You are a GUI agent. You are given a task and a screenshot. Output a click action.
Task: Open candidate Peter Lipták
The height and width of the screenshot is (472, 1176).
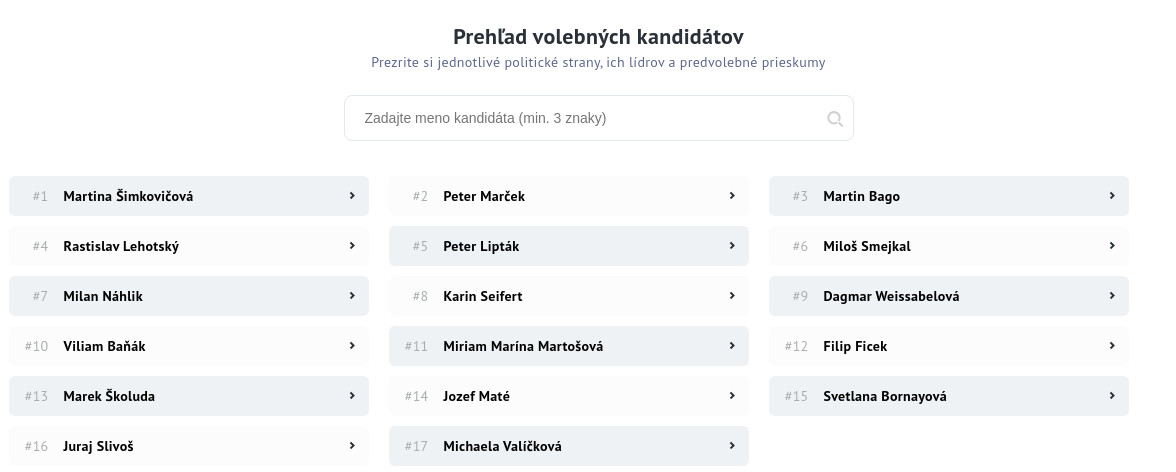pos(481,246)
